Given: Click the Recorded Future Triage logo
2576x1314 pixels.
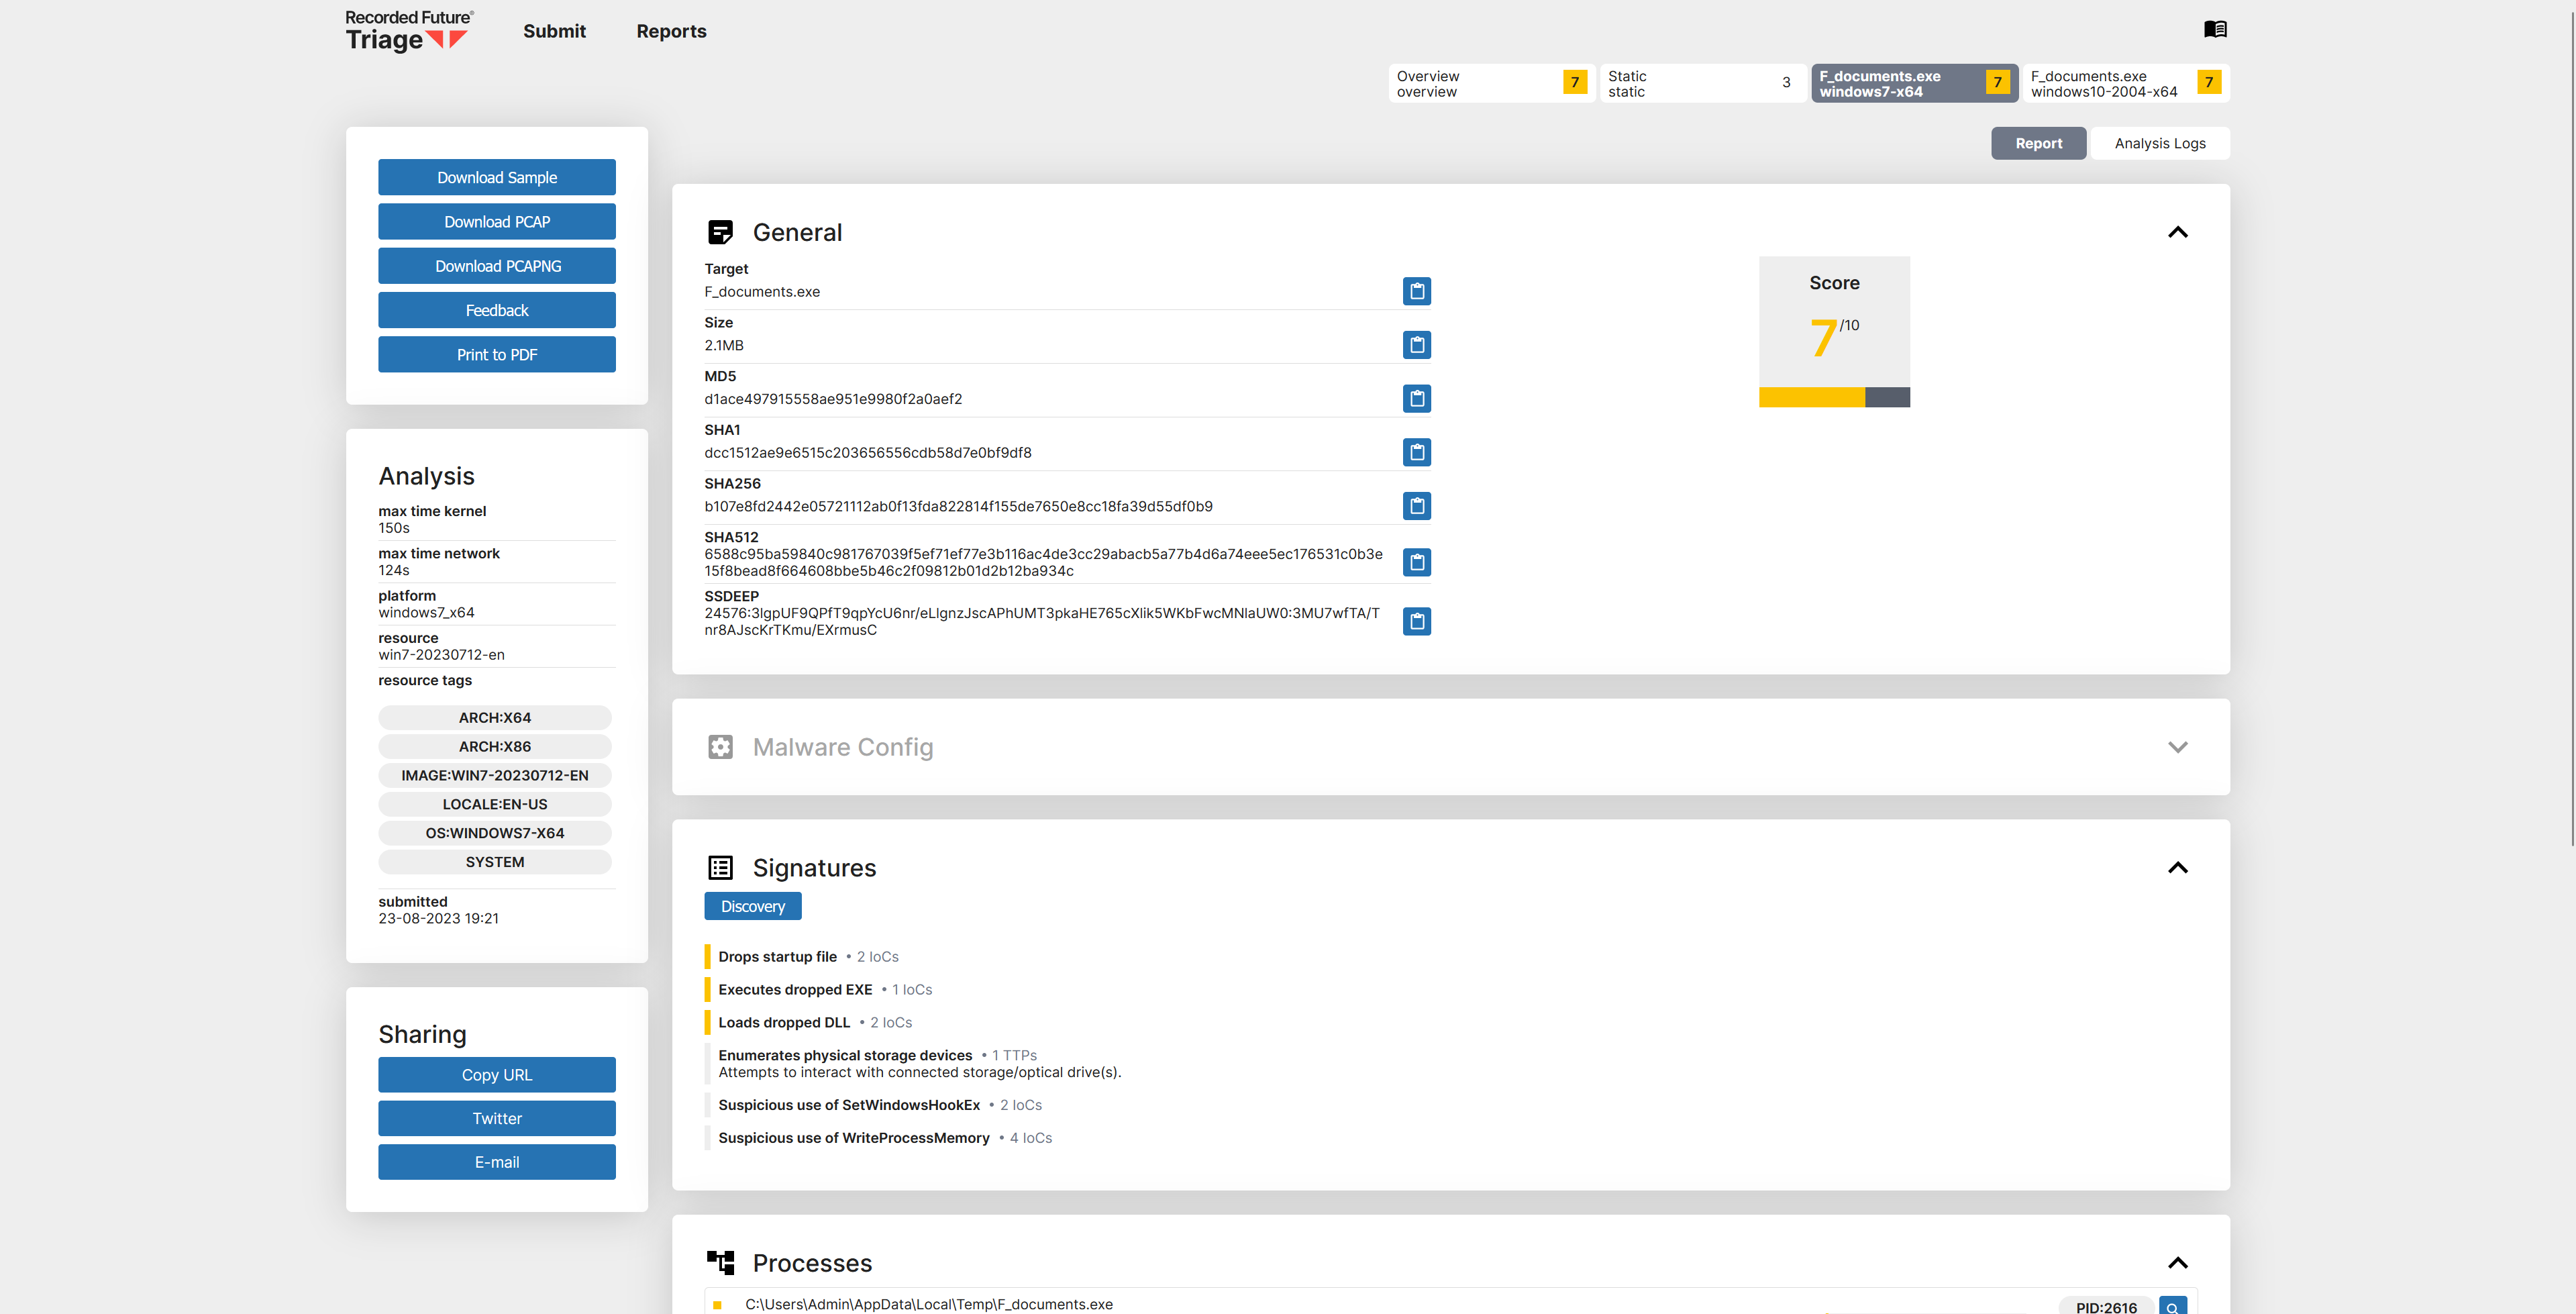Looking at the screenshot, I should click(x=408, y=31).
